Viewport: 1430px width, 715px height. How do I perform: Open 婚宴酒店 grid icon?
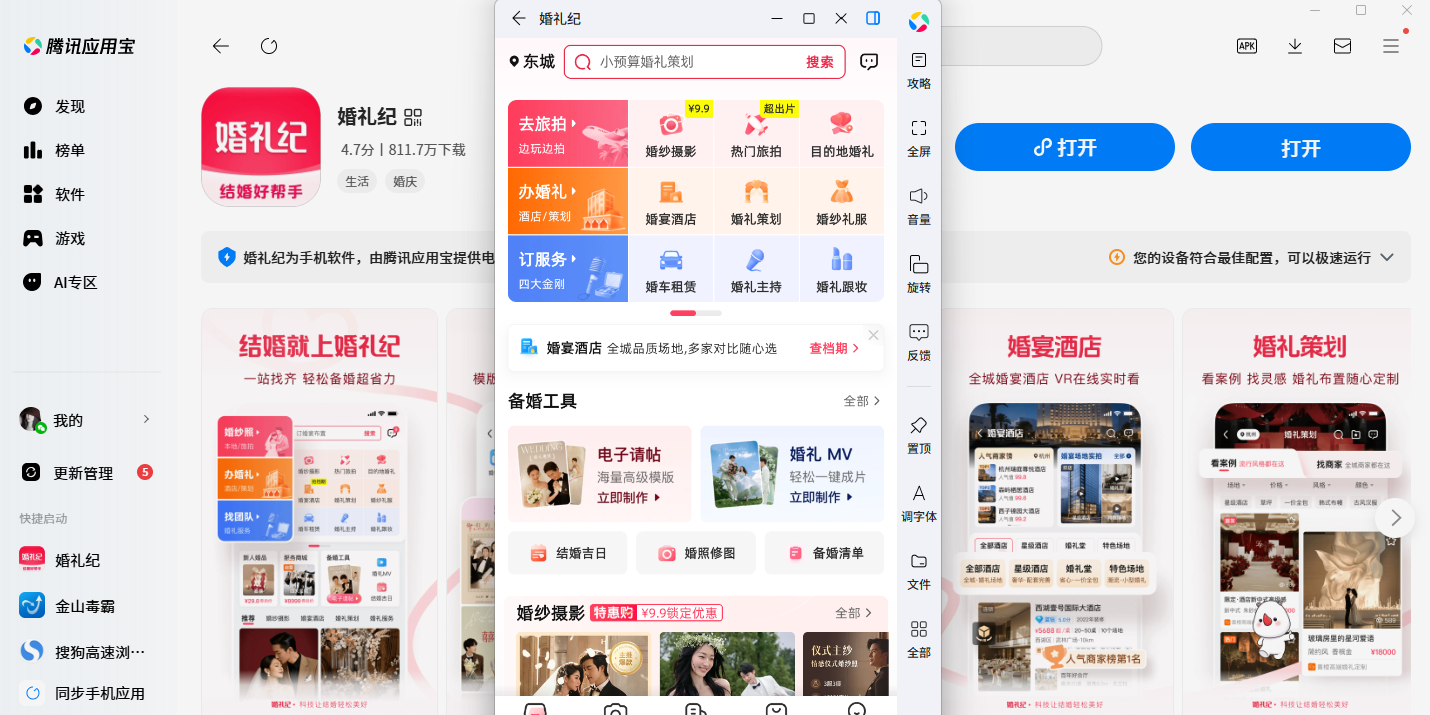pyautogui.click(x=671, y=202)
